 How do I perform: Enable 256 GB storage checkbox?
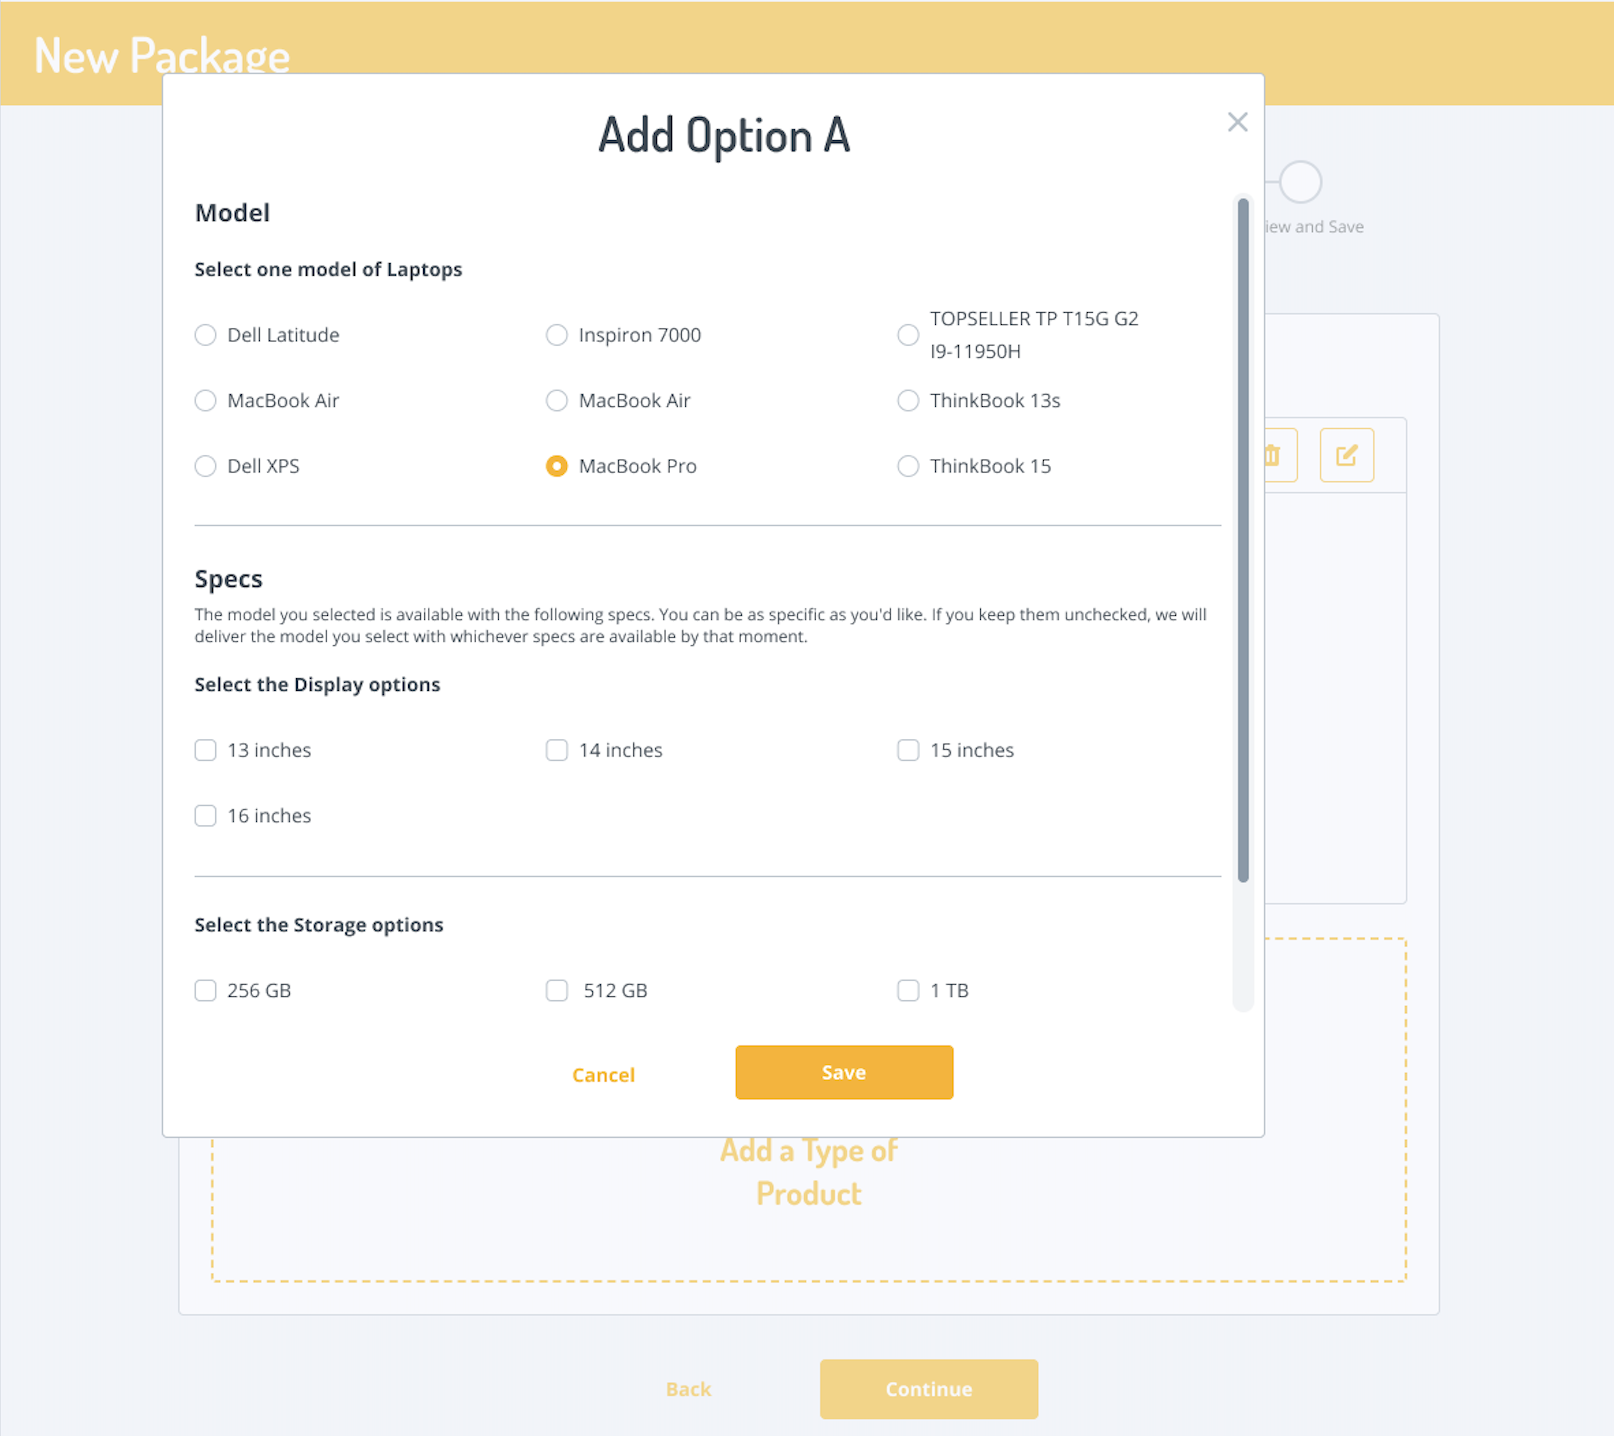click(x=206, y=991)
